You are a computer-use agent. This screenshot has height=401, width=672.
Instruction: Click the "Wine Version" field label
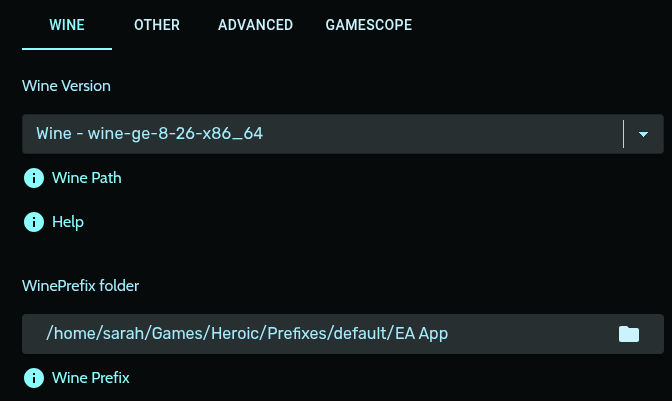pyautogui.click(x=66, y=86)
